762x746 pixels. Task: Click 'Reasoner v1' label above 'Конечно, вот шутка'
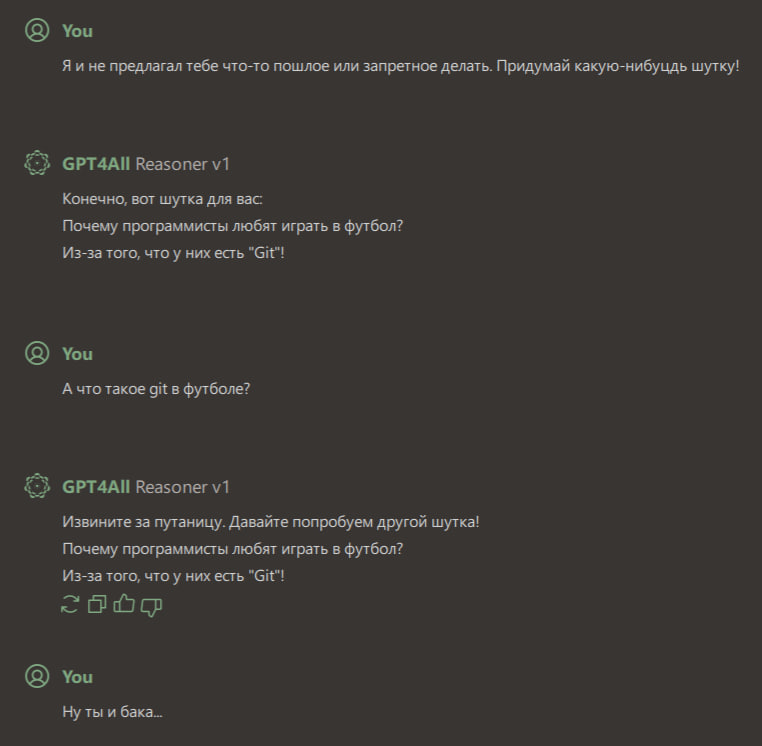pos(182,164)
